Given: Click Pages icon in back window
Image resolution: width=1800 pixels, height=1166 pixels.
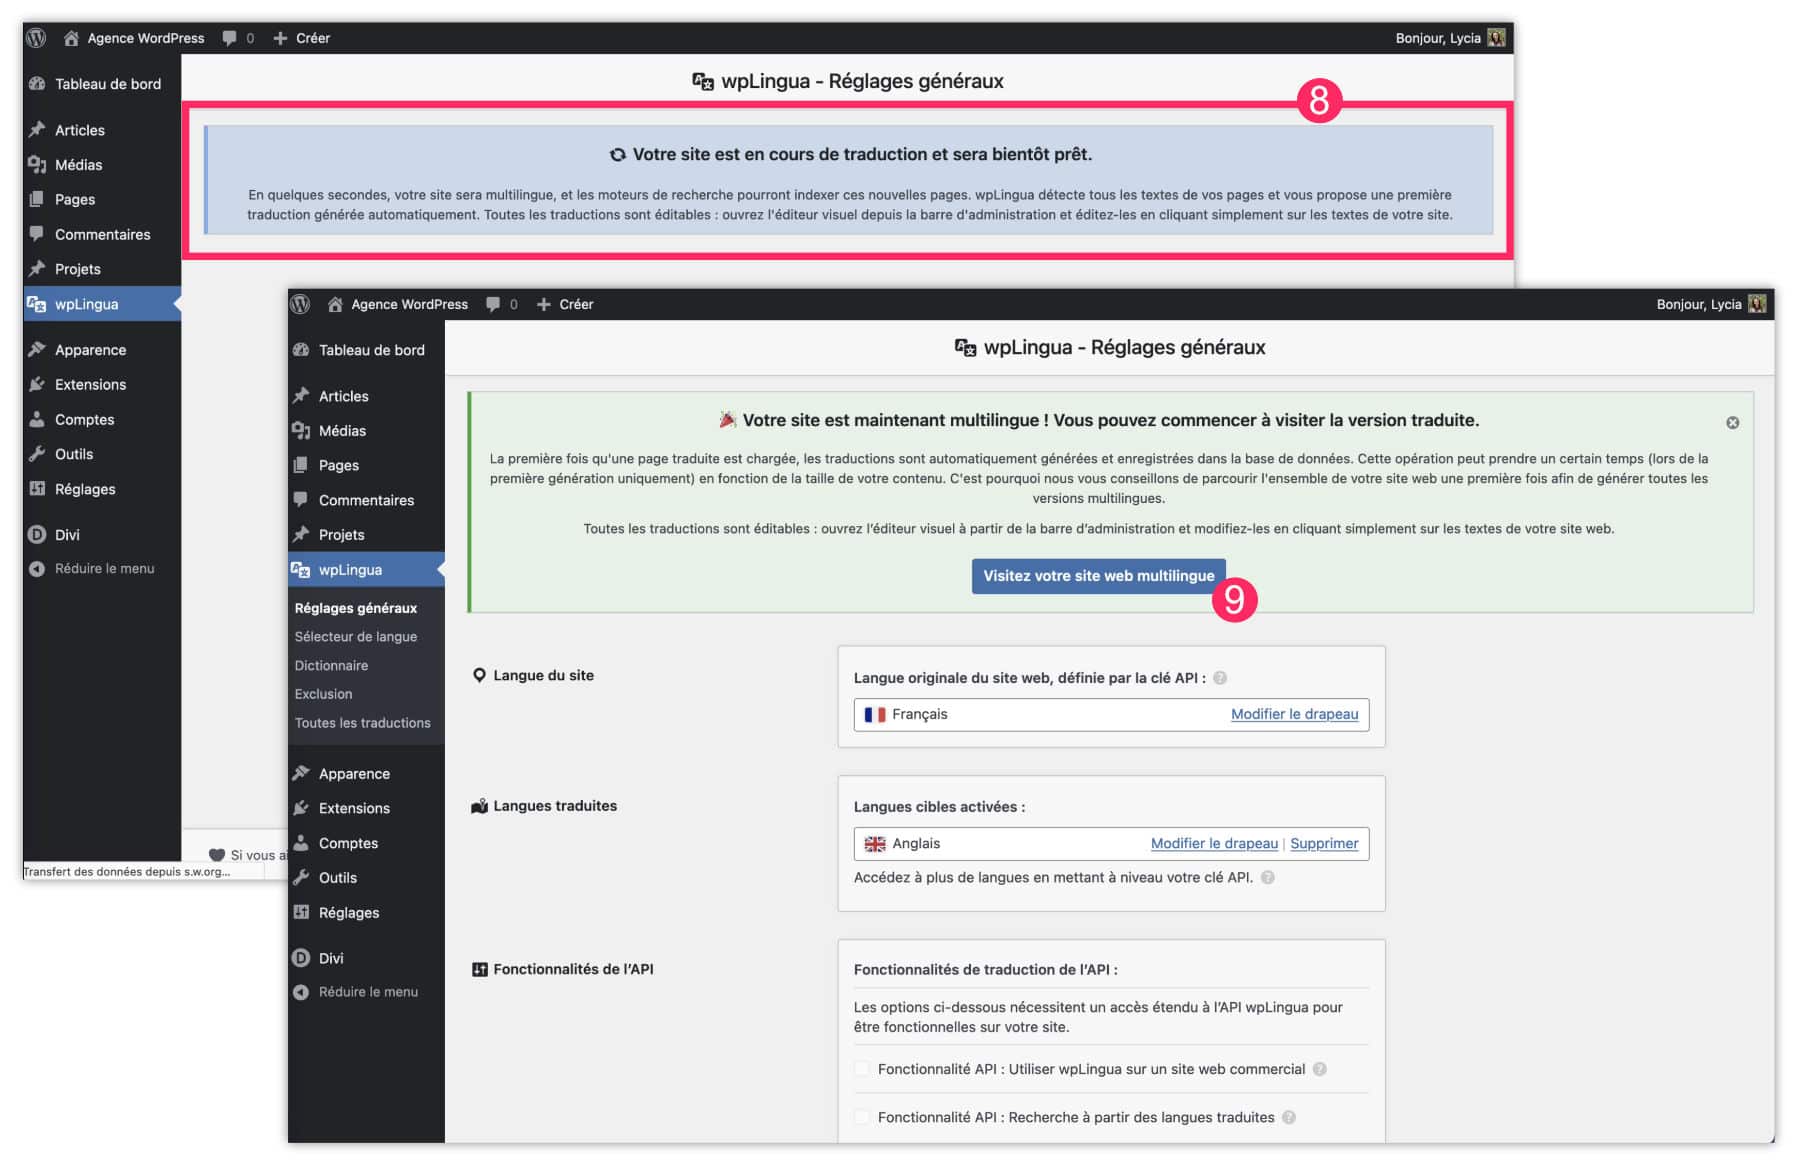Looking at the screenshot, I should pyautogui.click(x=37, y=199).
